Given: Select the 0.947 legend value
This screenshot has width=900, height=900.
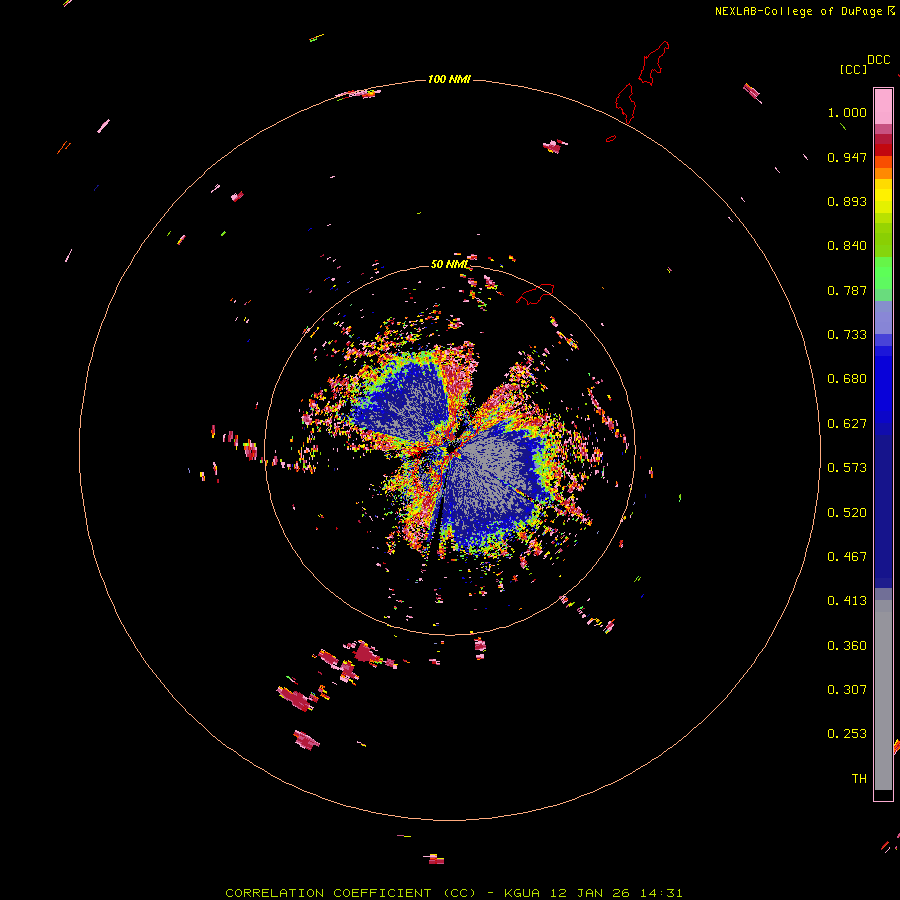Looking at the screenshot, I should (847, 157).
